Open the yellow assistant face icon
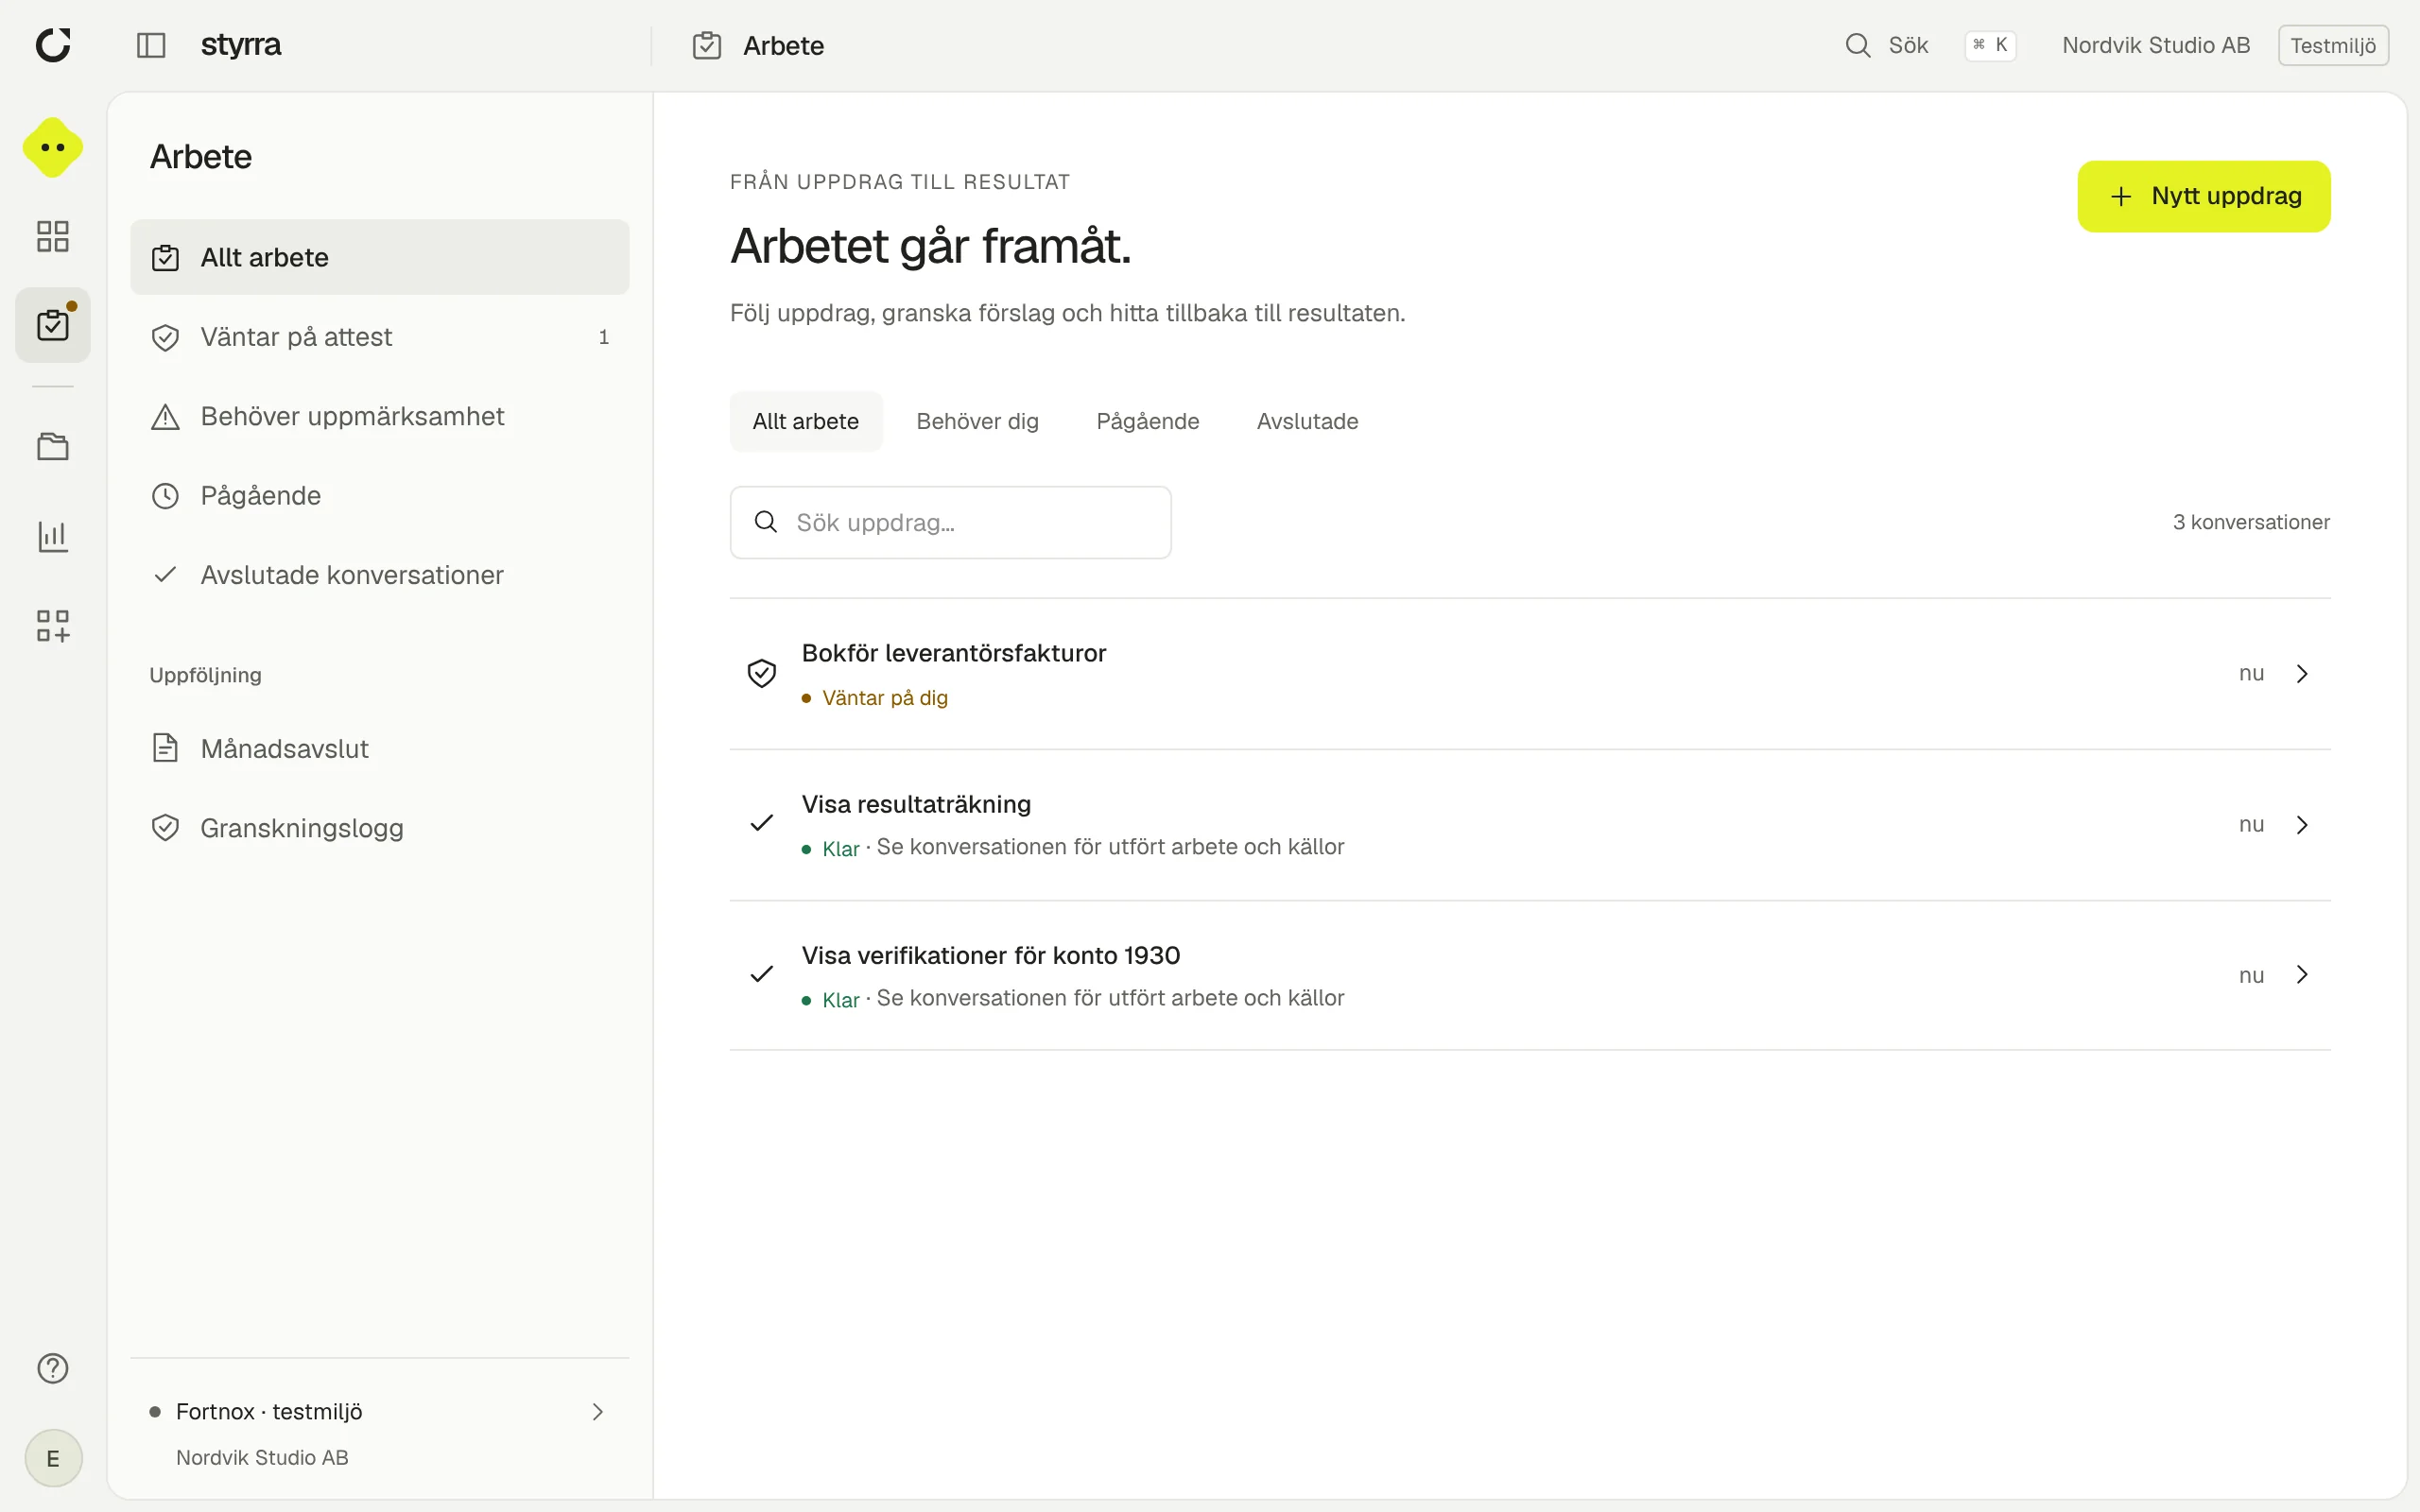Viewport: 2420px width, 1512px height. 53,148
